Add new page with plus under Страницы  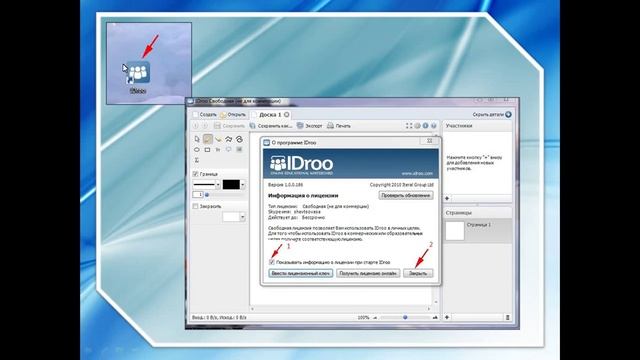point(447,317)
